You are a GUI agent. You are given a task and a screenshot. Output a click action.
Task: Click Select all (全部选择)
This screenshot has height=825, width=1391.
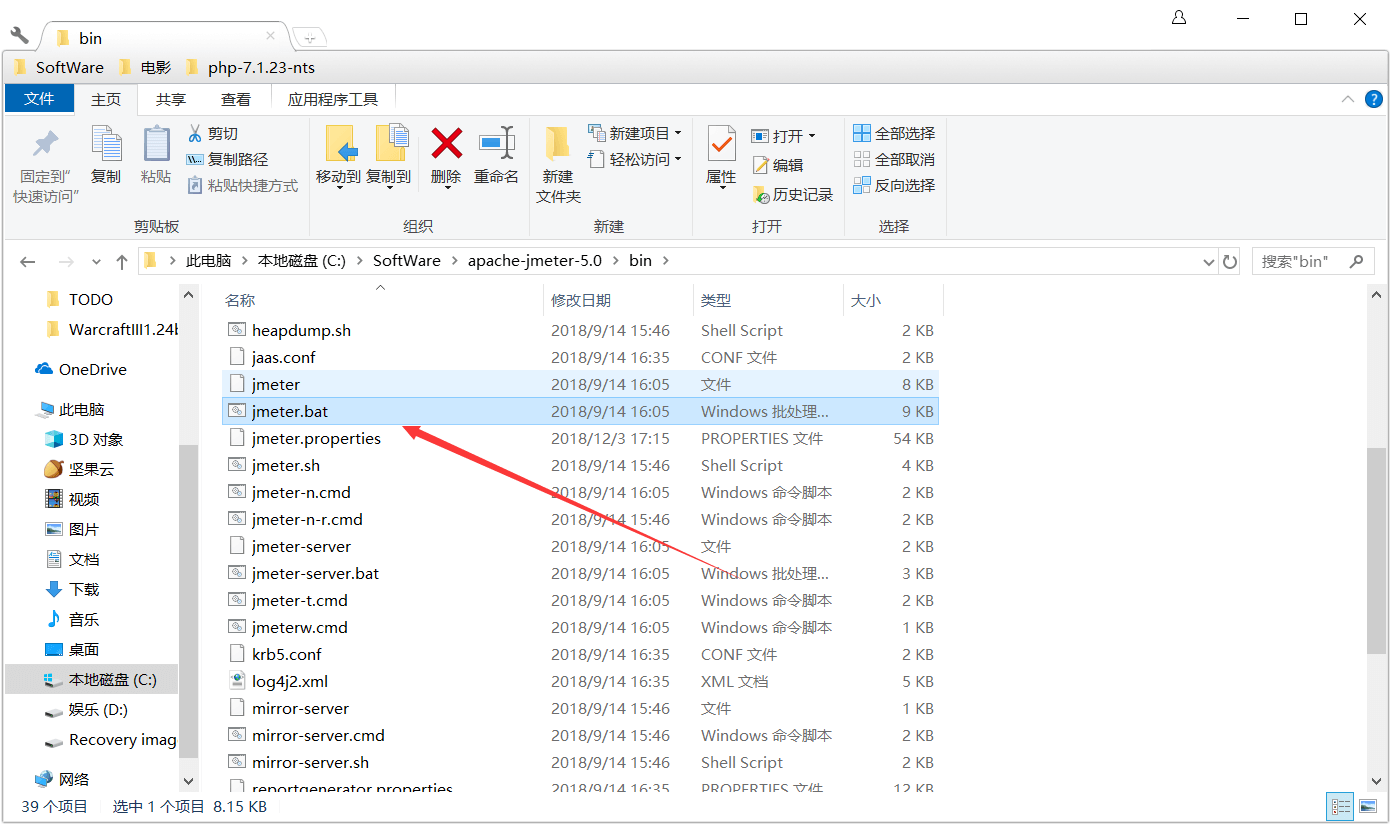(x=894, y=133)
